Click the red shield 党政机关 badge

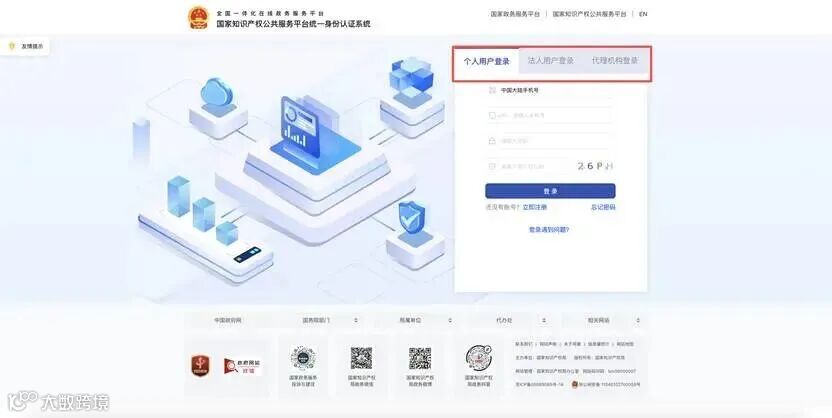200,365
